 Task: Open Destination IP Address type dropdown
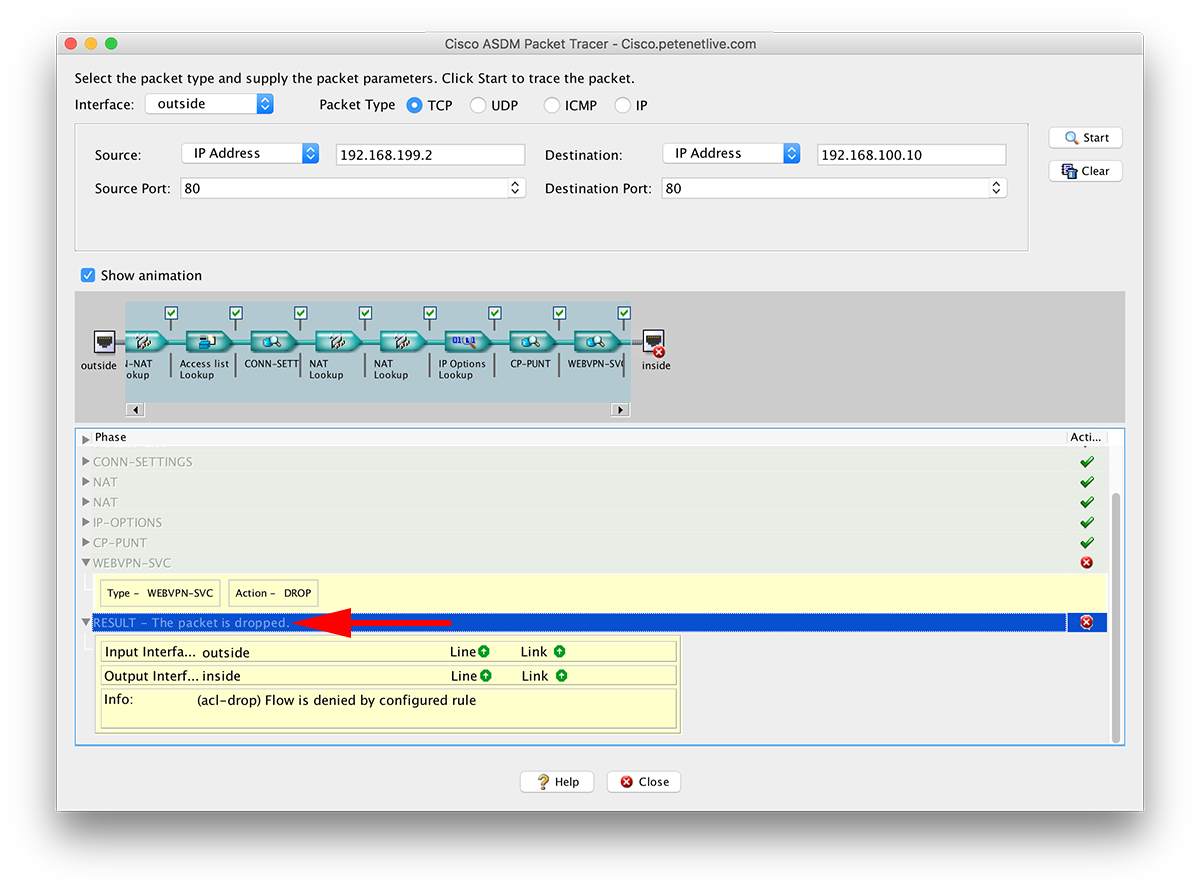pyautogui.click(x=731, y=153)
